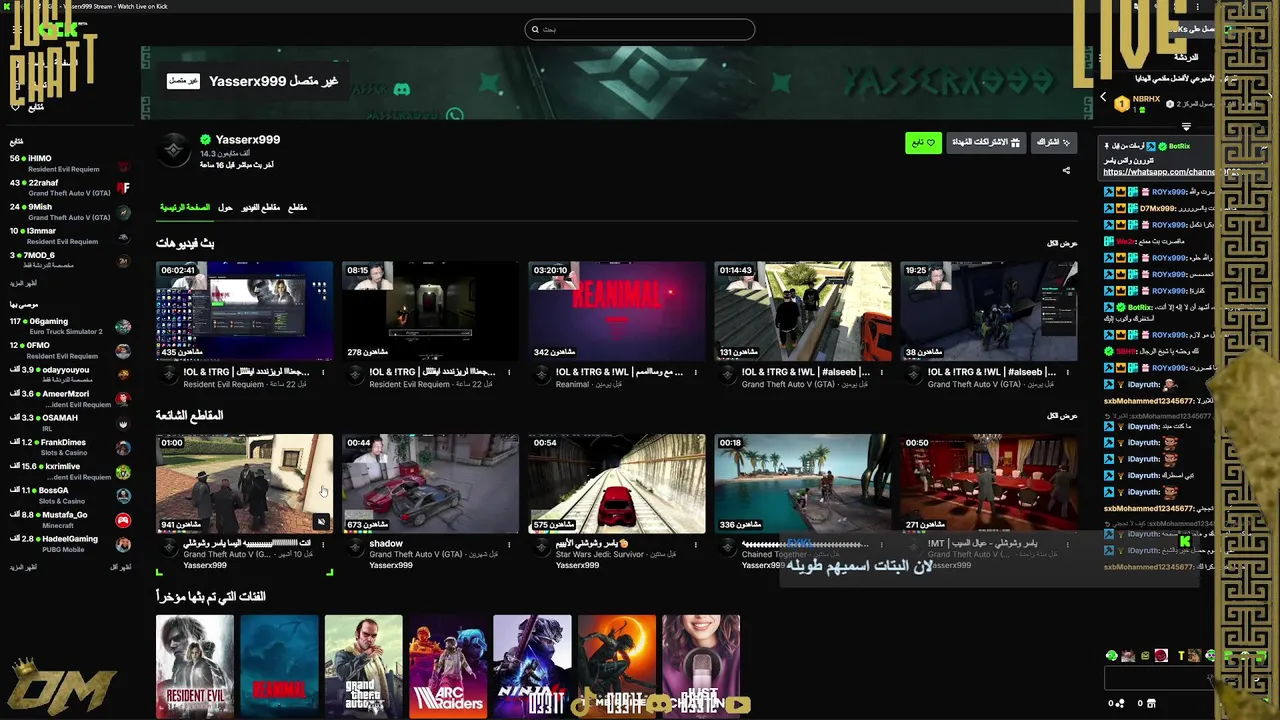Open odayyouyou avatar in recommended list
1280x720 pixels.
click(x=123, y=375)
